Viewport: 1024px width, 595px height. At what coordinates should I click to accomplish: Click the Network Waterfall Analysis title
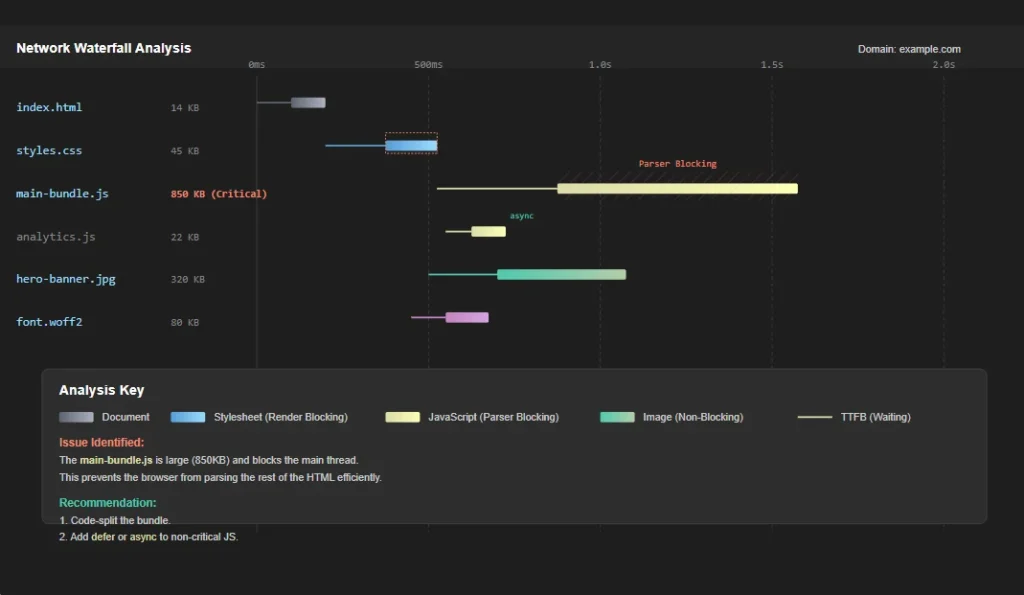tap(103, 48)
